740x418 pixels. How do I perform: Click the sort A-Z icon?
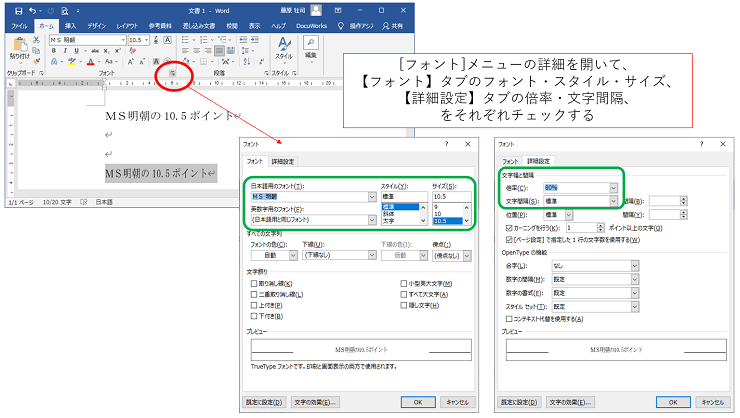[x=247, y=61]
